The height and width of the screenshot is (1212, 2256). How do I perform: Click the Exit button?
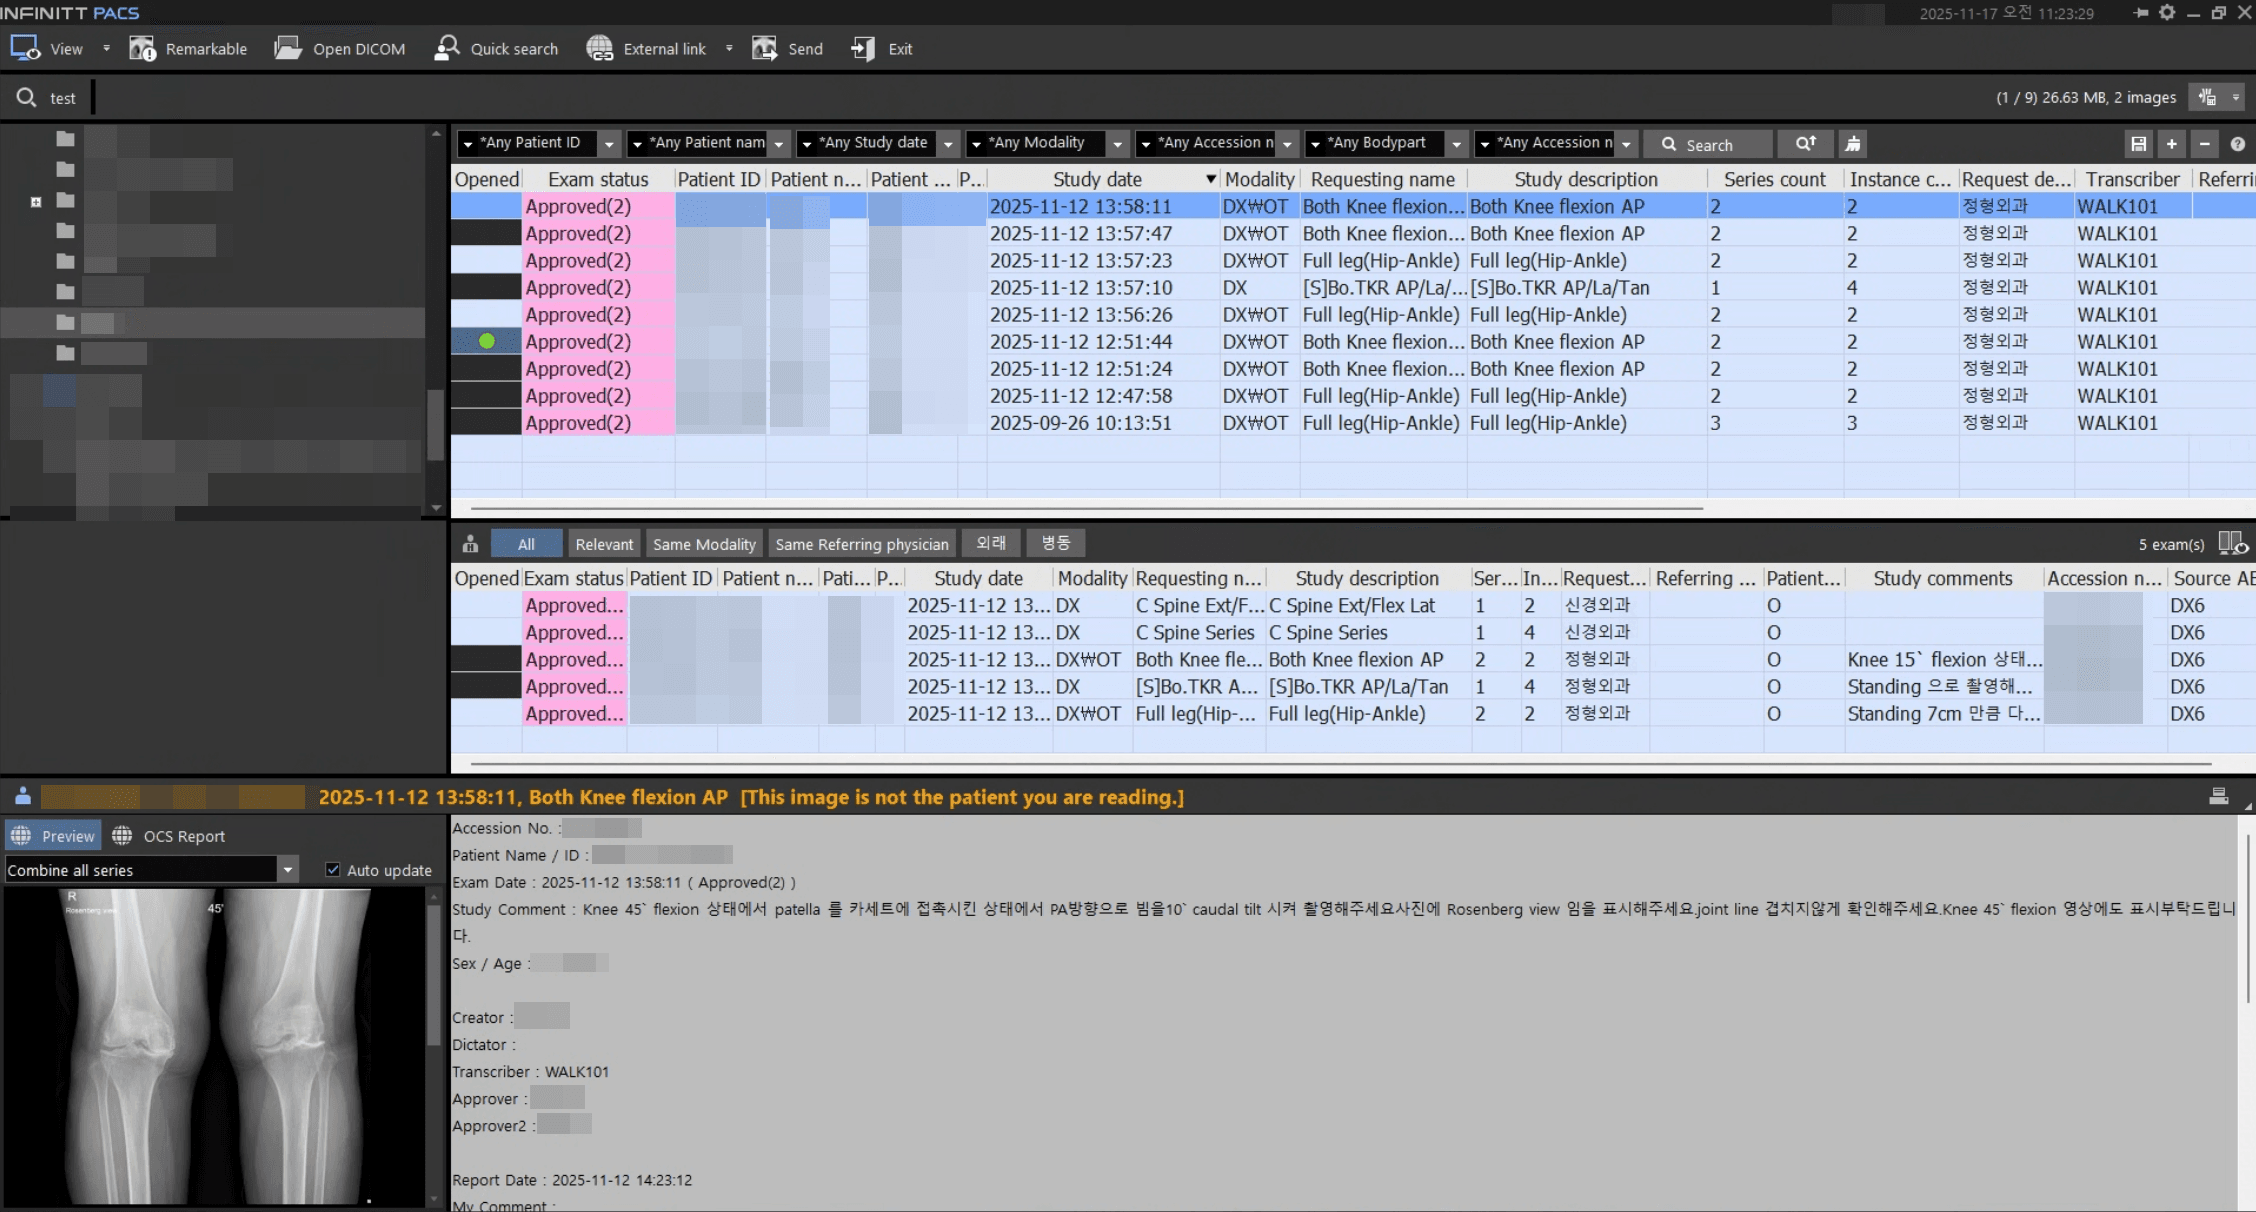(880, 47)
